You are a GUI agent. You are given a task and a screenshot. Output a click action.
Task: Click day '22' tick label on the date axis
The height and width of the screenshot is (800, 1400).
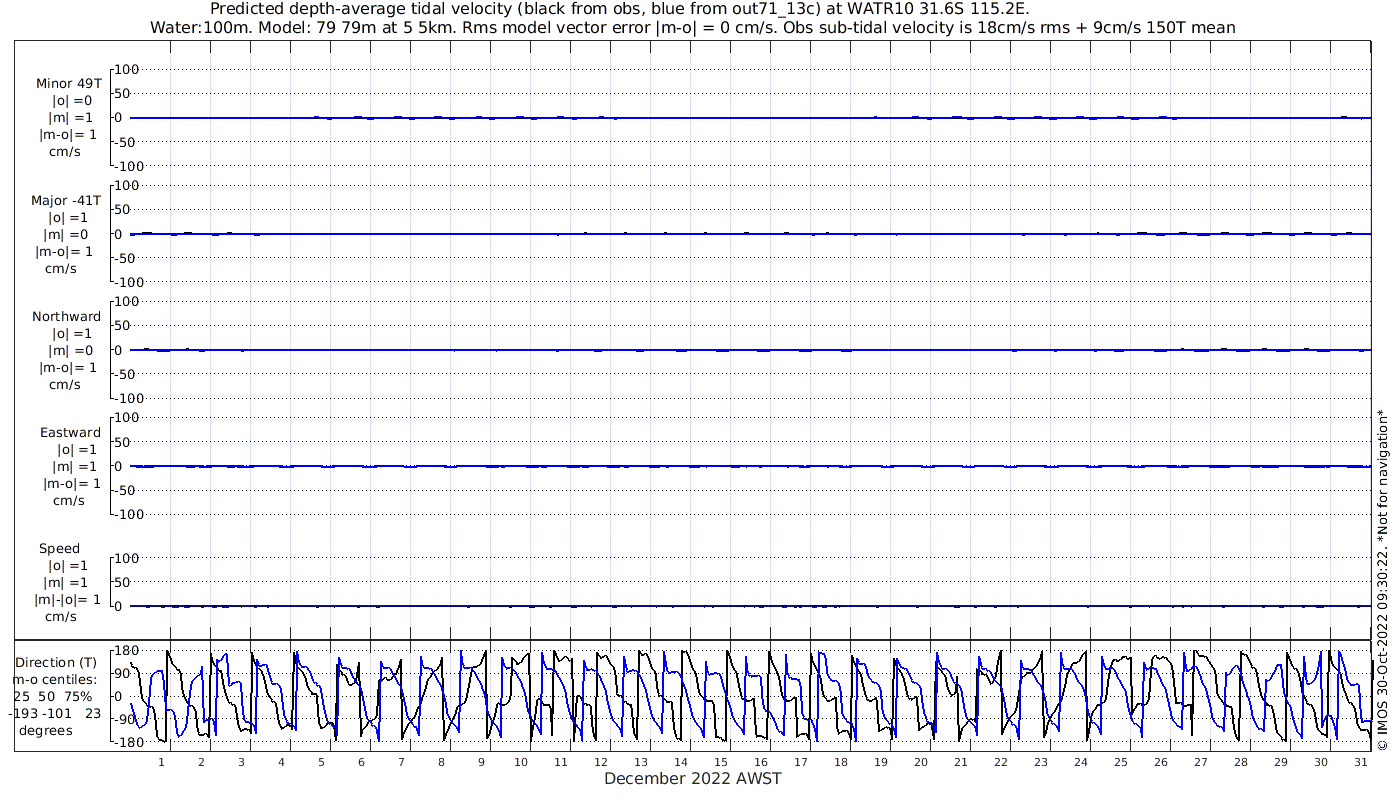click(1001, 762)
